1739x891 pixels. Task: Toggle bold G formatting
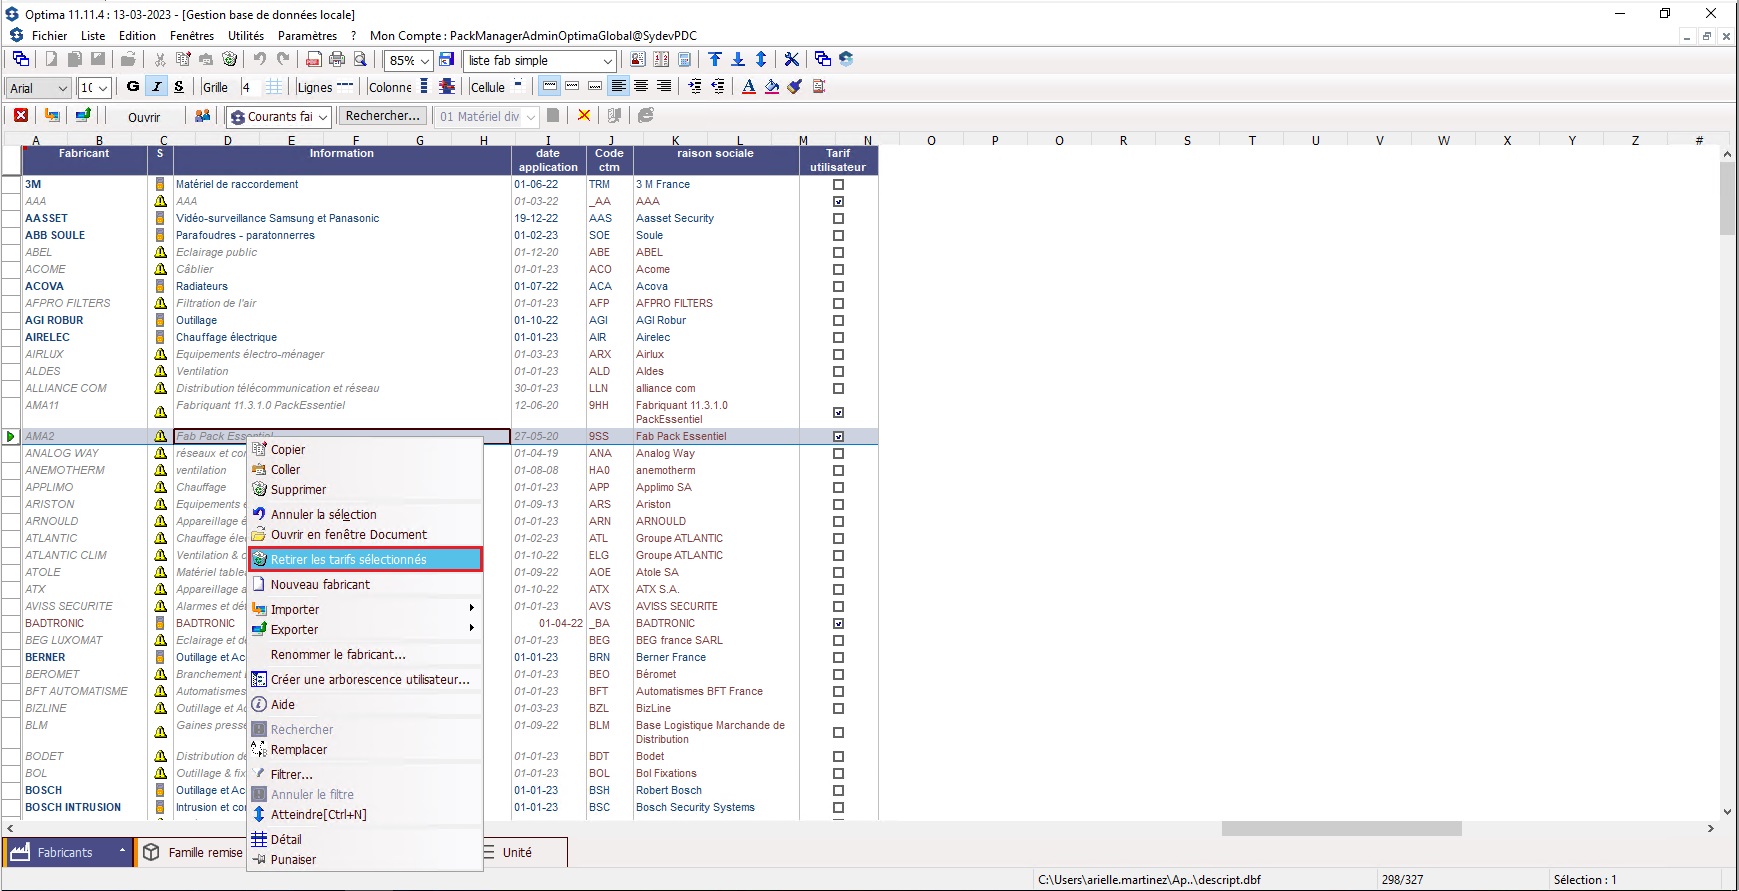(133, 86)
